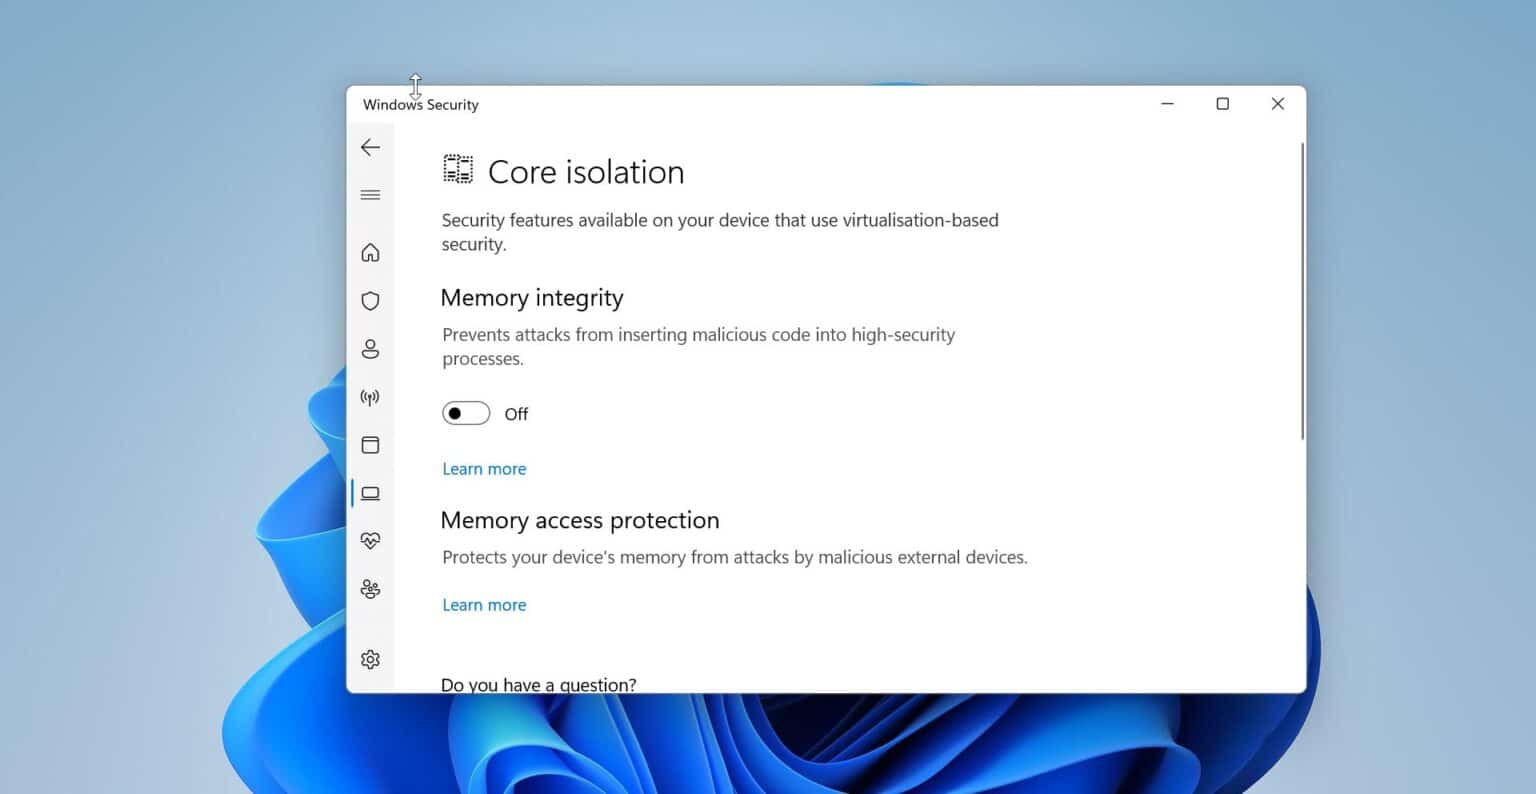The image size is (1536, 794).
Task: Go back using the back arrow
Action: pyautogui.click(x=370, y=147)
